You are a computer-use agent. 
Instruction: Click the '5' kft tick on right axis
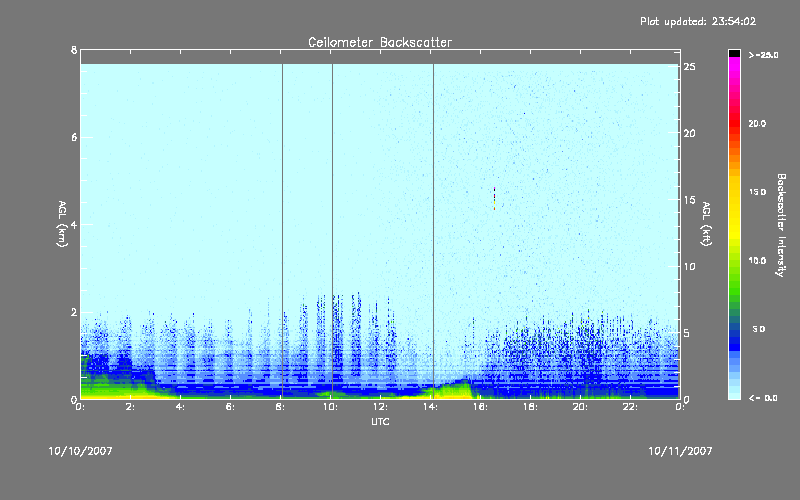coord(687,333)
